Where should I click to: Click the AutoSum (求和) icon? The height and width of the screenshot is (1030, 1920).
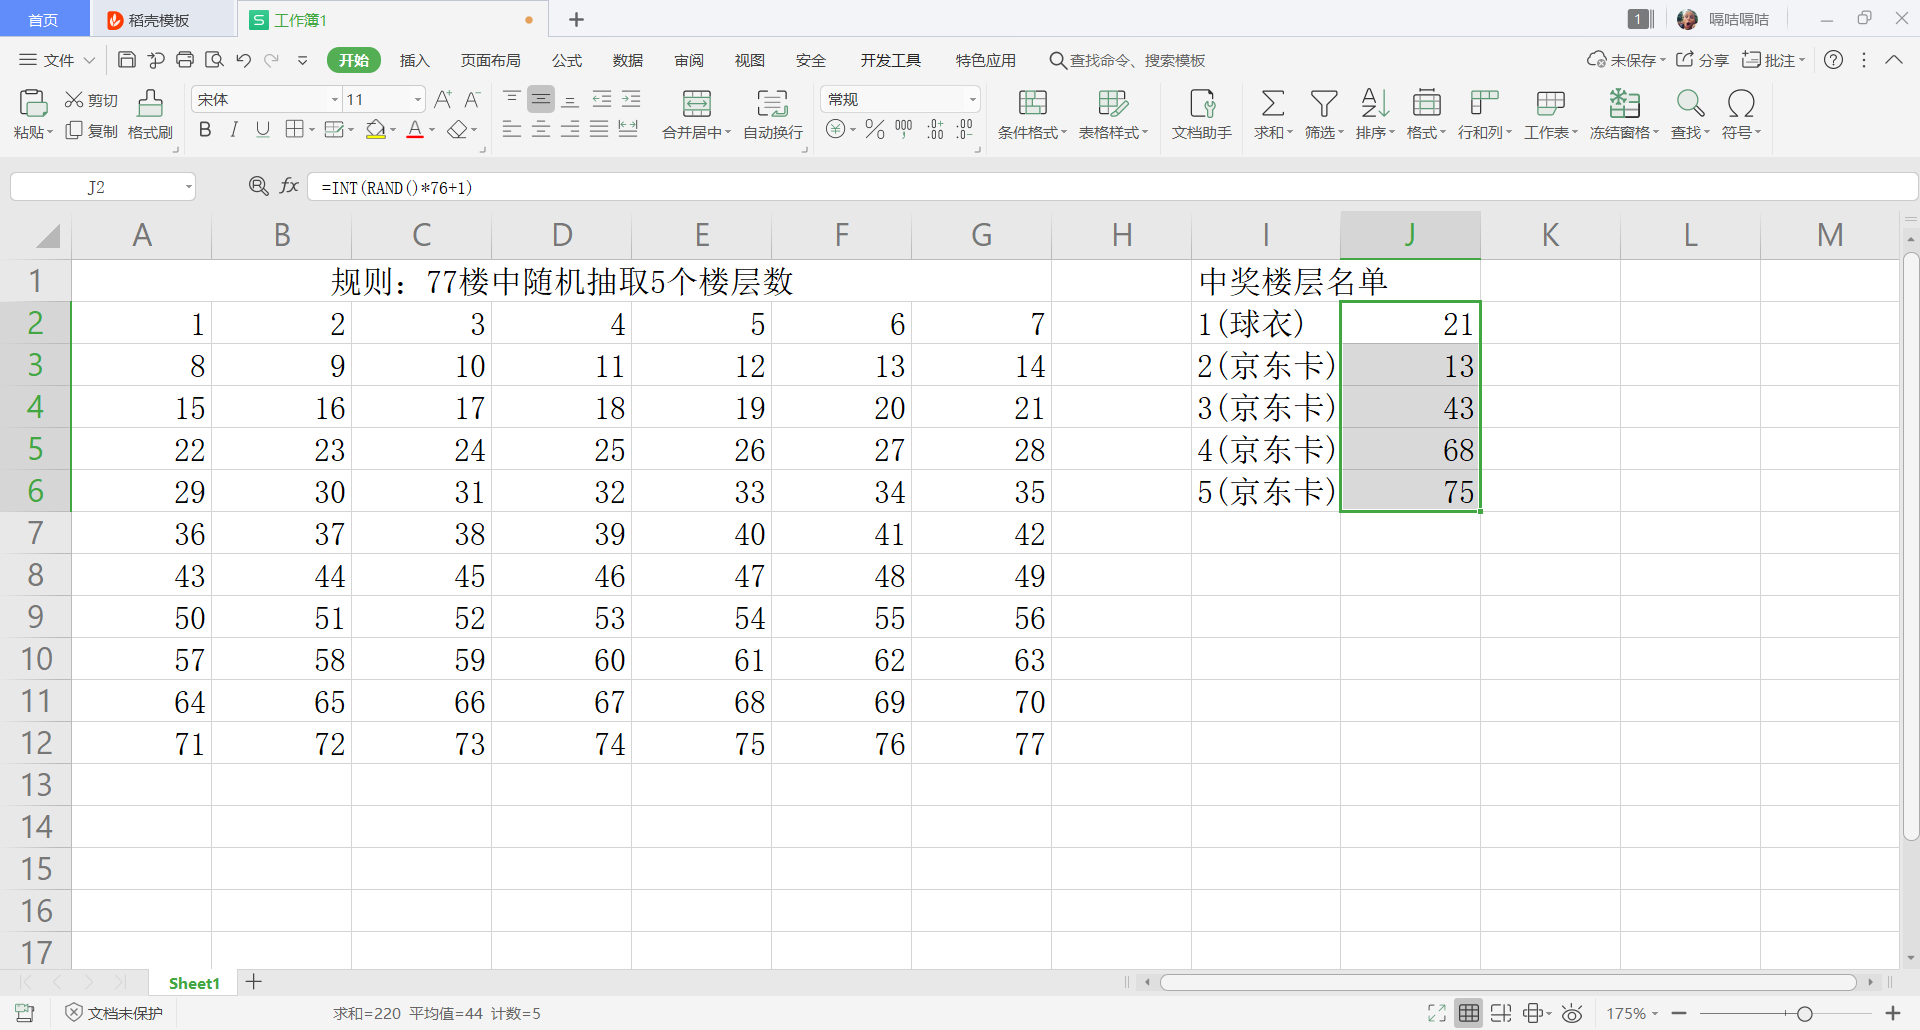click(1272, 104)
